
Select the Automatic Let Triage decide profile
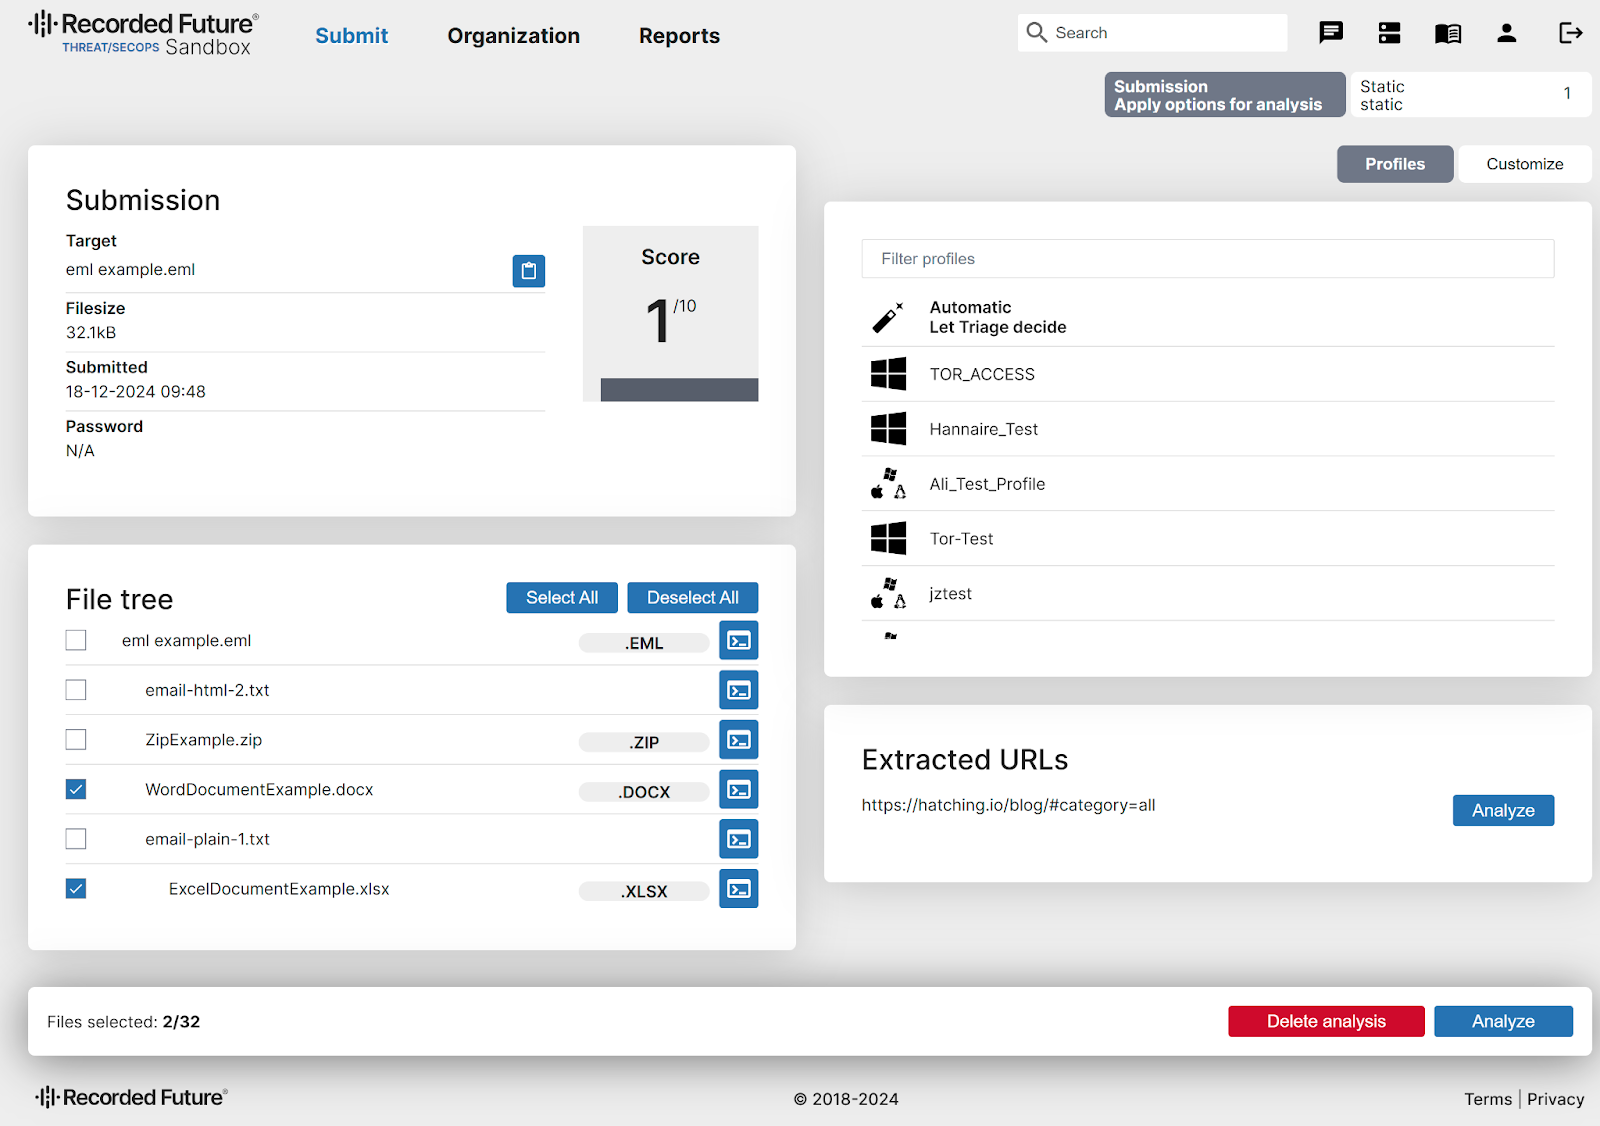click(x=997, y=317)
